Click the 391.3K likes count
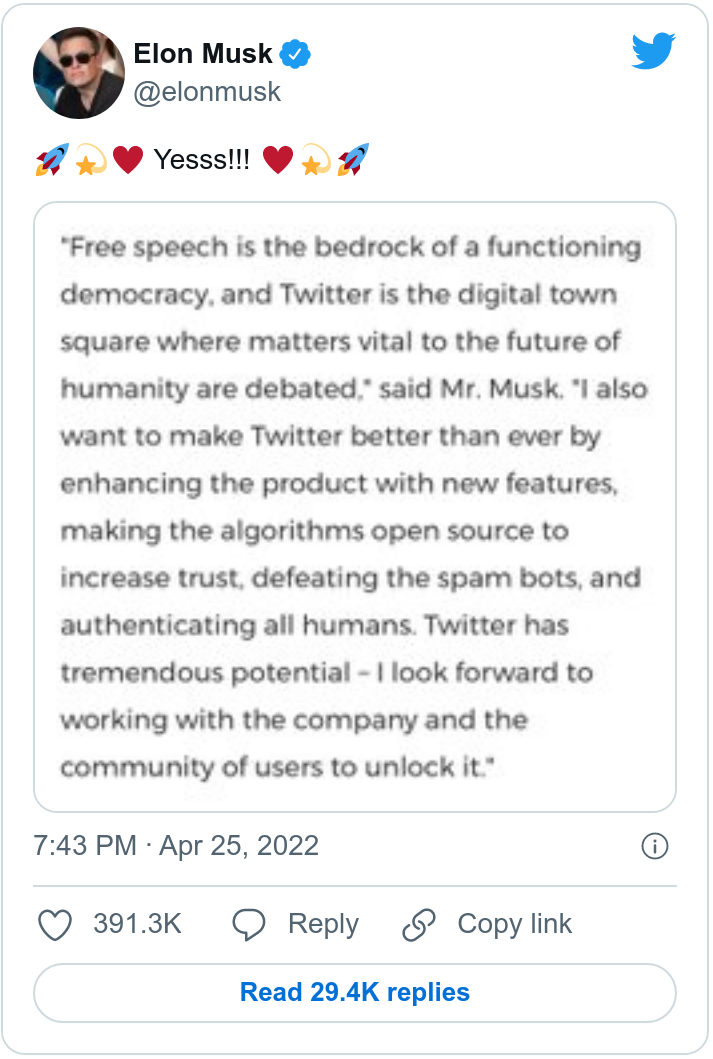Screen dimensions: 713x1059 tap(137, 925)
